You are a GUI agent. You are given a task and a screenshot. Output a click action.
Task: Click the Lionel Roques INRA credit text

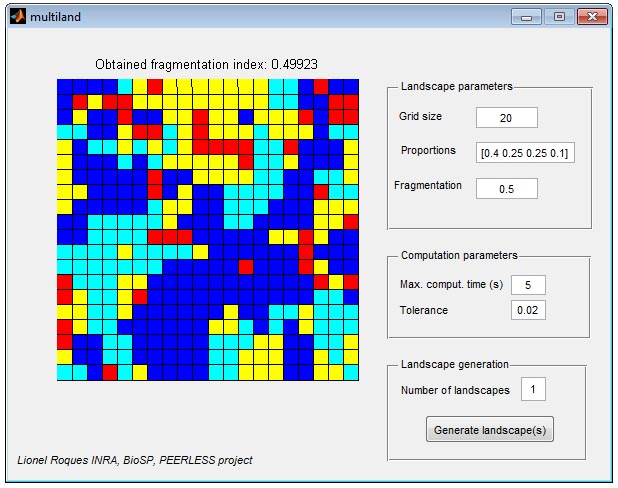coord(135,460)
